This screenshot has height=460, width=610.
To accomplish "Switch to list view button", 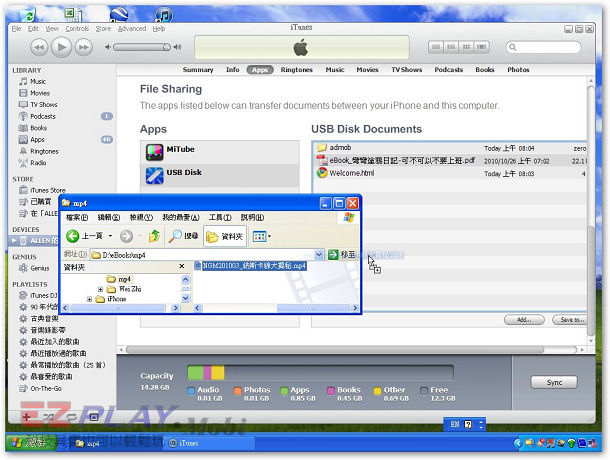I will [436, 47].
